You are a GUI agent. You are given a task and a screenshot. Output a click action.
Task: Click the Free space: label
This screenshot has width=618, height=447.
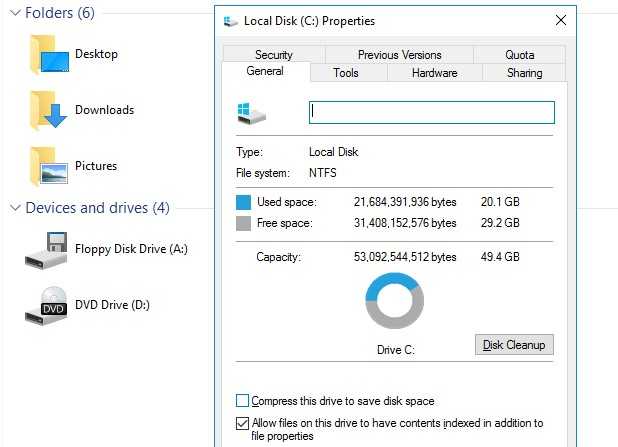pos(285,223)
